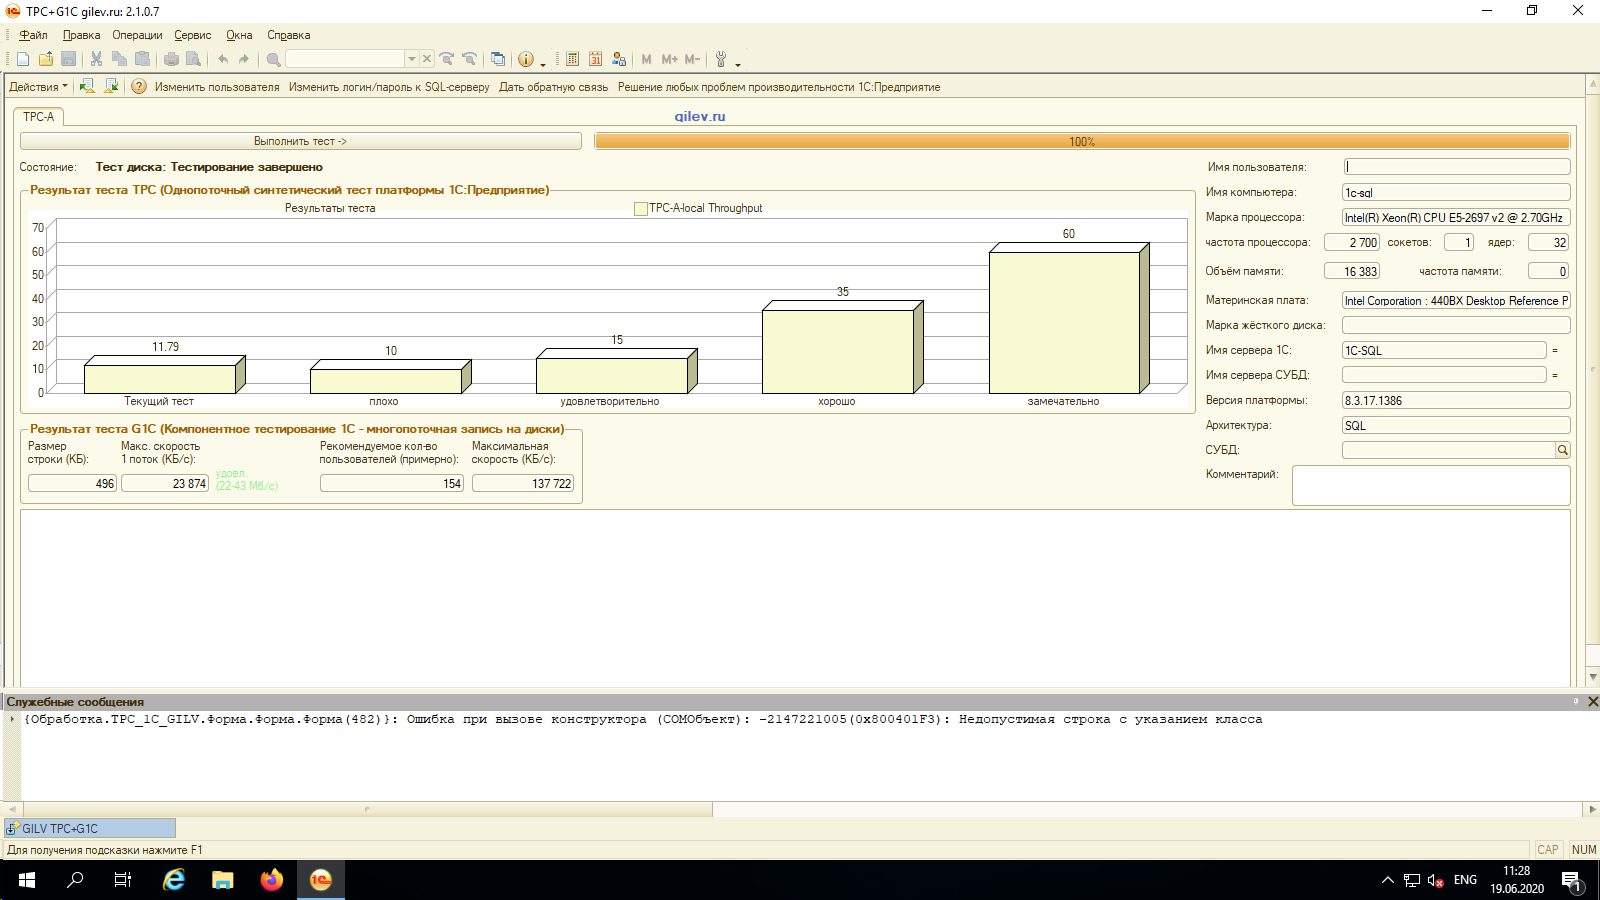1600x900 pixels.
Task: Create a new document from the toolbar
Action: click(23, 59)
